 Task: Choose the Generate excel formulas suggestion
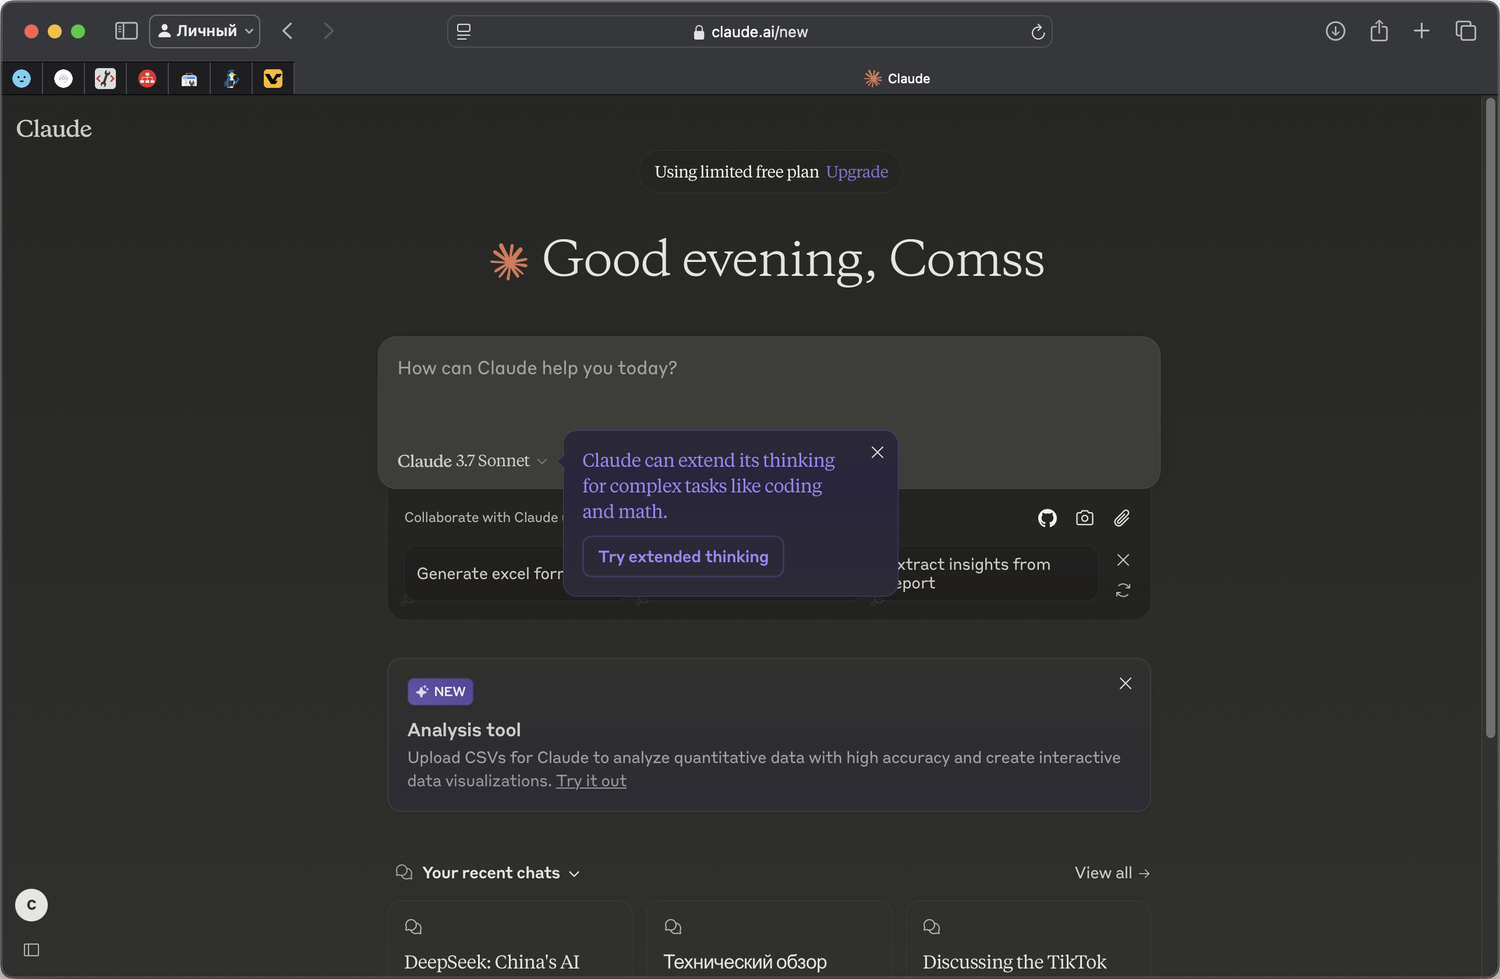point(484,573)
